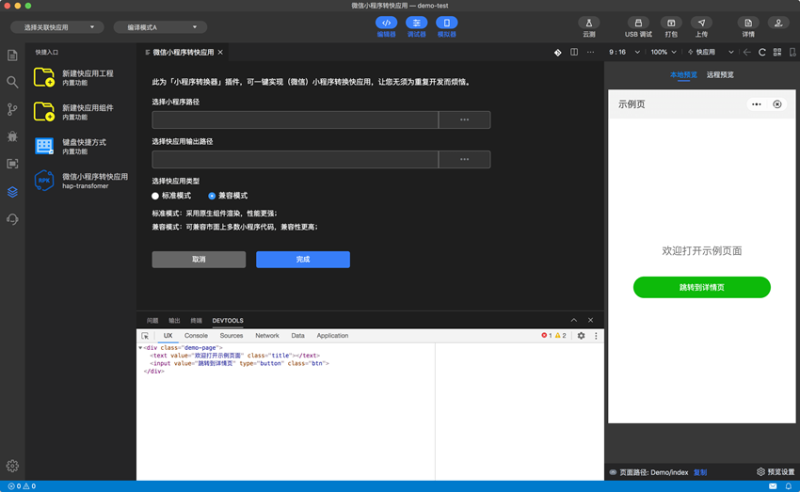
Task: Toggle the 模拟器 simulator view button
Action: [446, 27]
